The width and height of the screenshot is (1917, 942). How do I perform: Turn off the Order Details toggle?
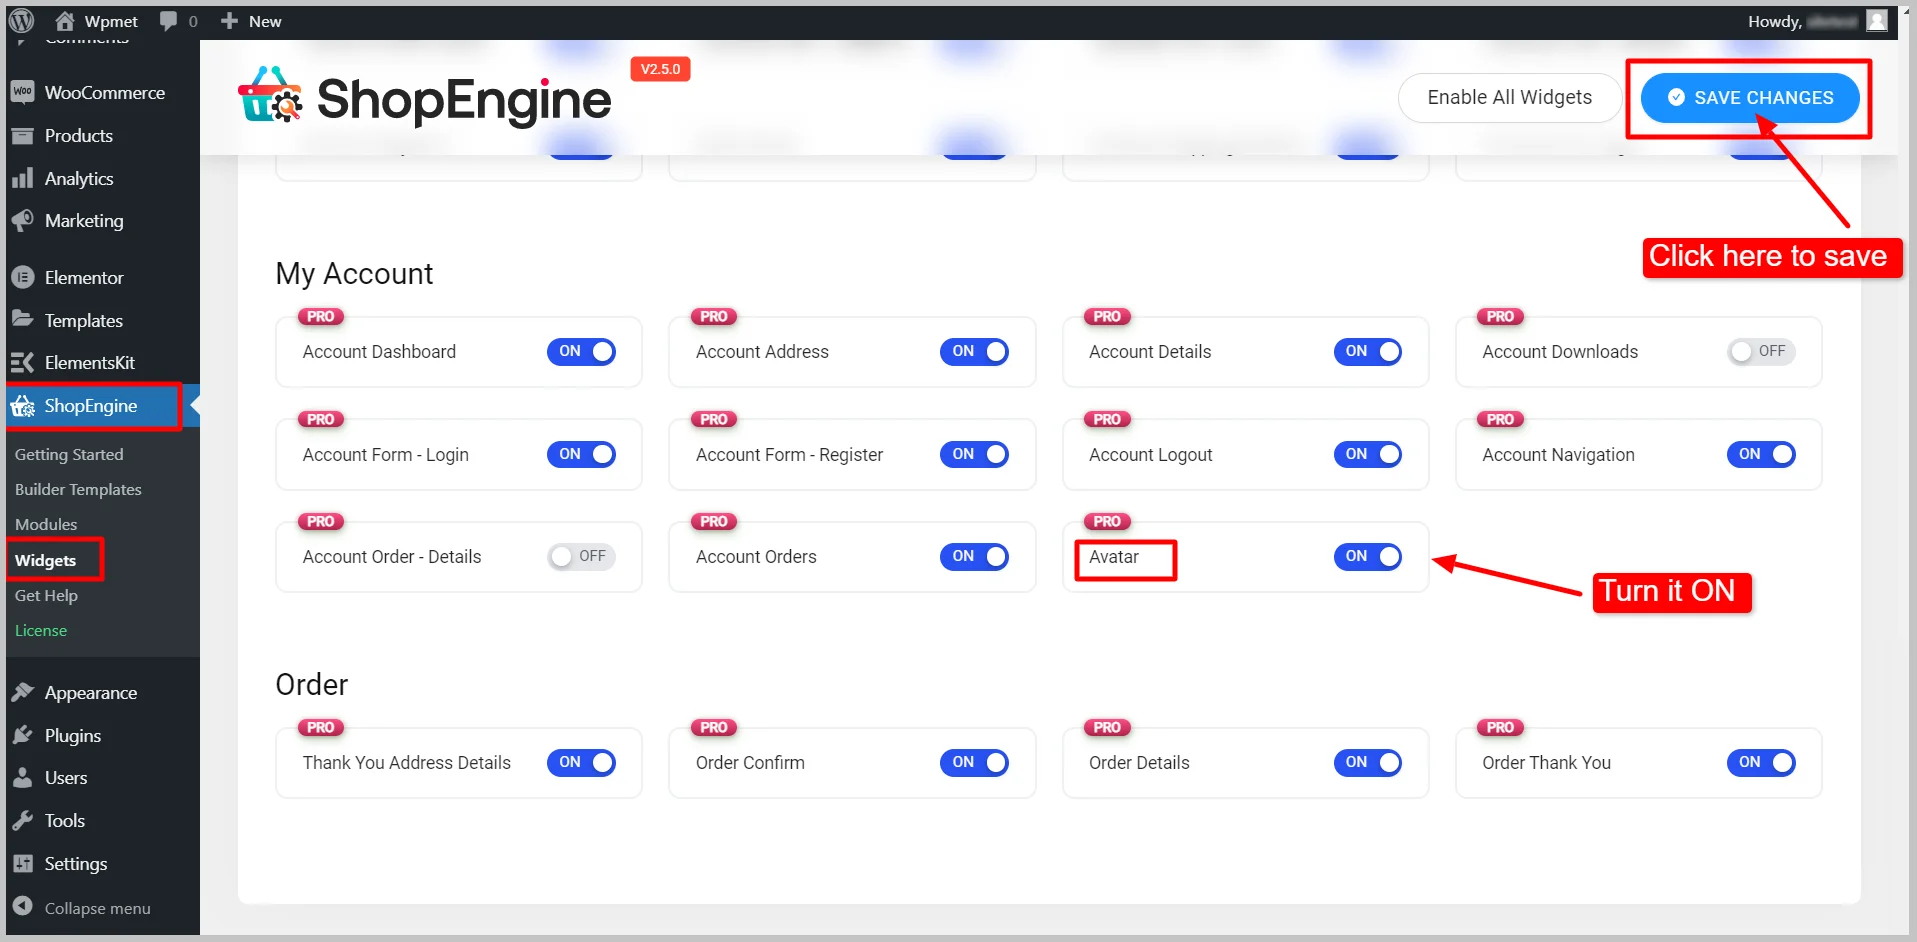1368,762
